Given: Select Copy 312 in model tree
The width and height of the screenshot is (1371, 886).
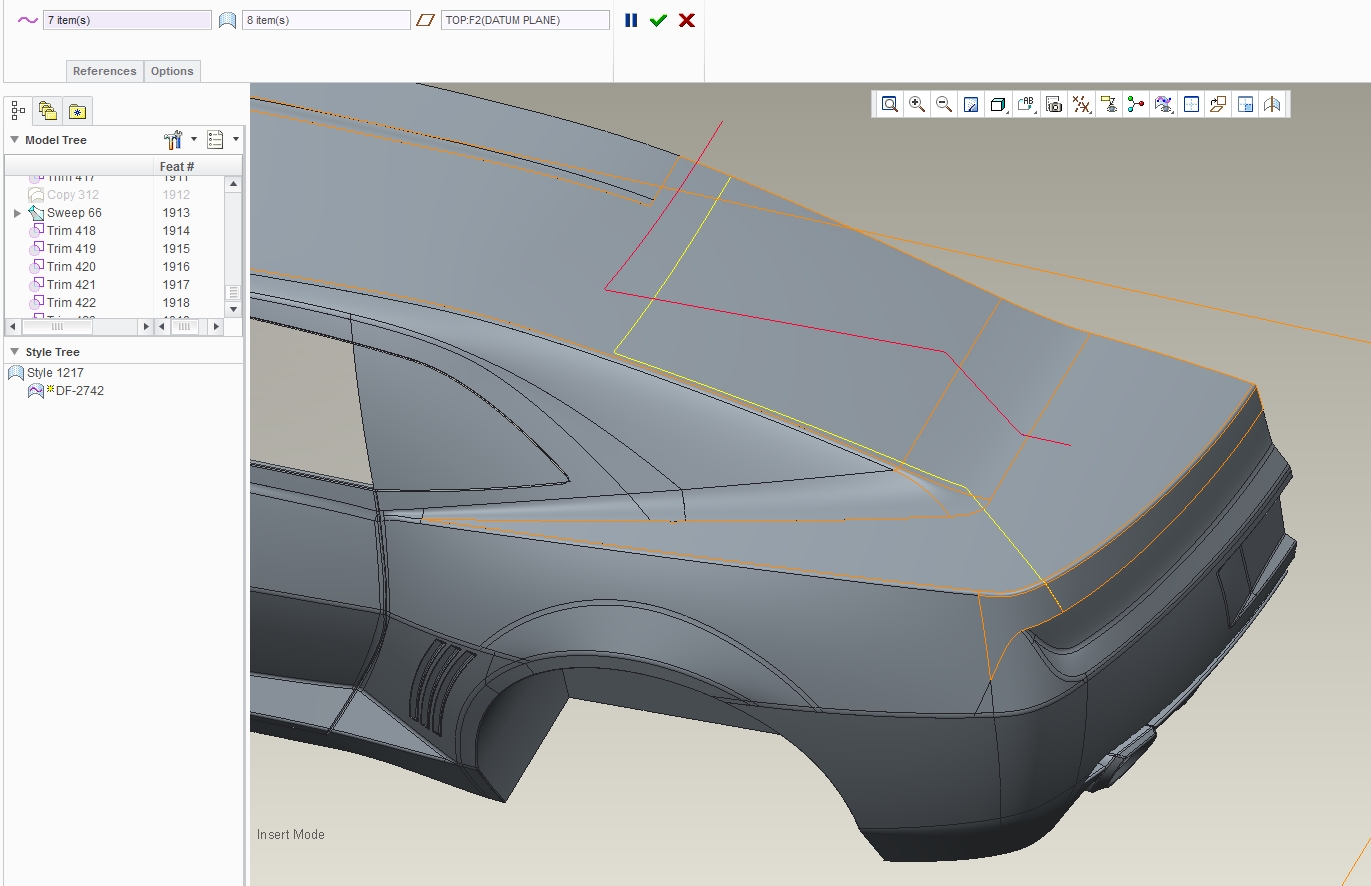Looking at the screenshot, I should click(x=73, y=195).
